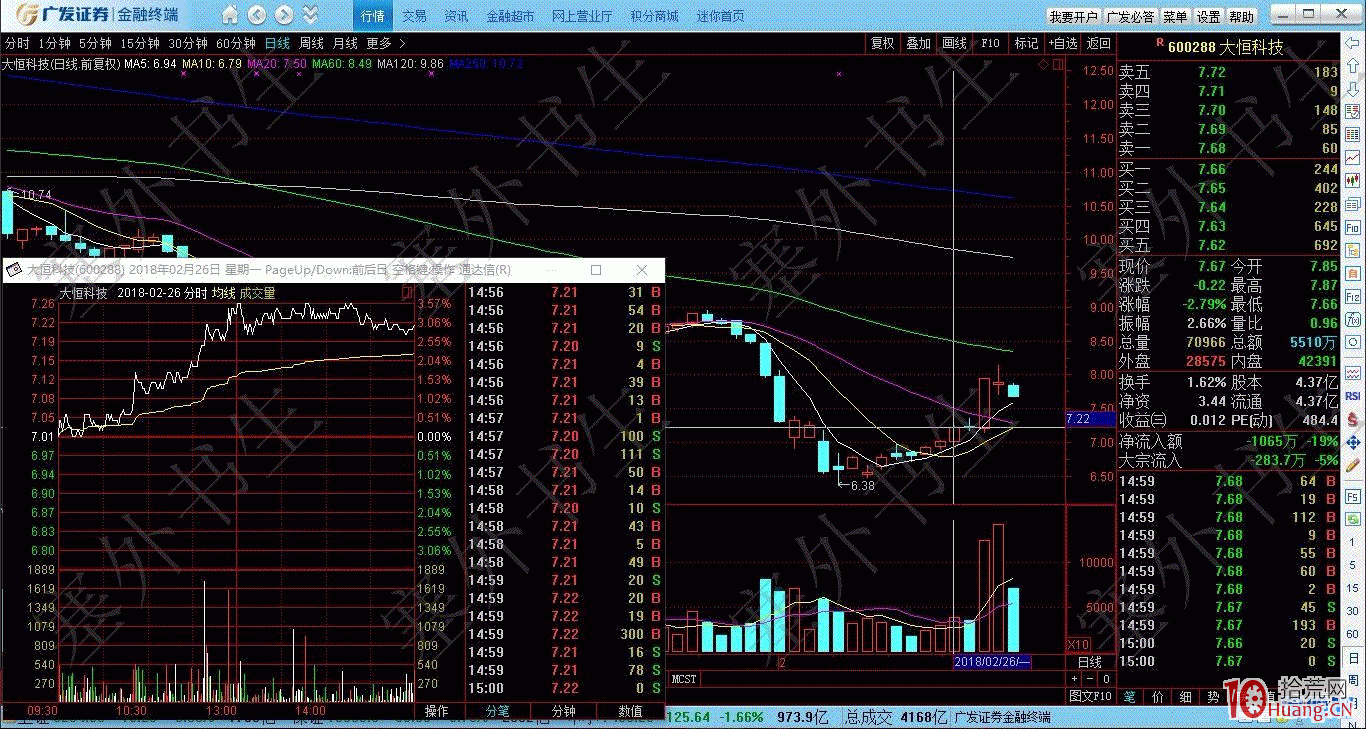Click the red R badge beside 600288
Image resolution: width=1366 pixels, height=729 pixels.
[x=1160, y=43]
